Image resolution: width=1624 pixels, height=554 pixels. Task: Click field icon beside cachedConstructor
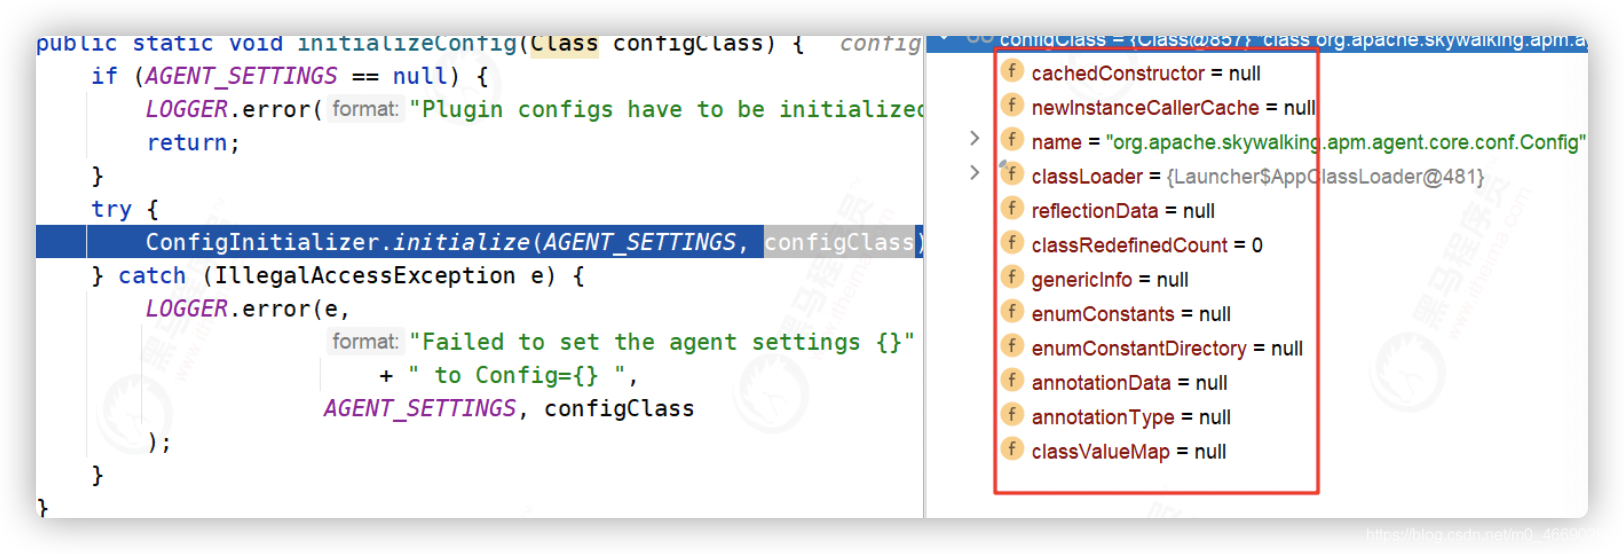[1012, 71]
